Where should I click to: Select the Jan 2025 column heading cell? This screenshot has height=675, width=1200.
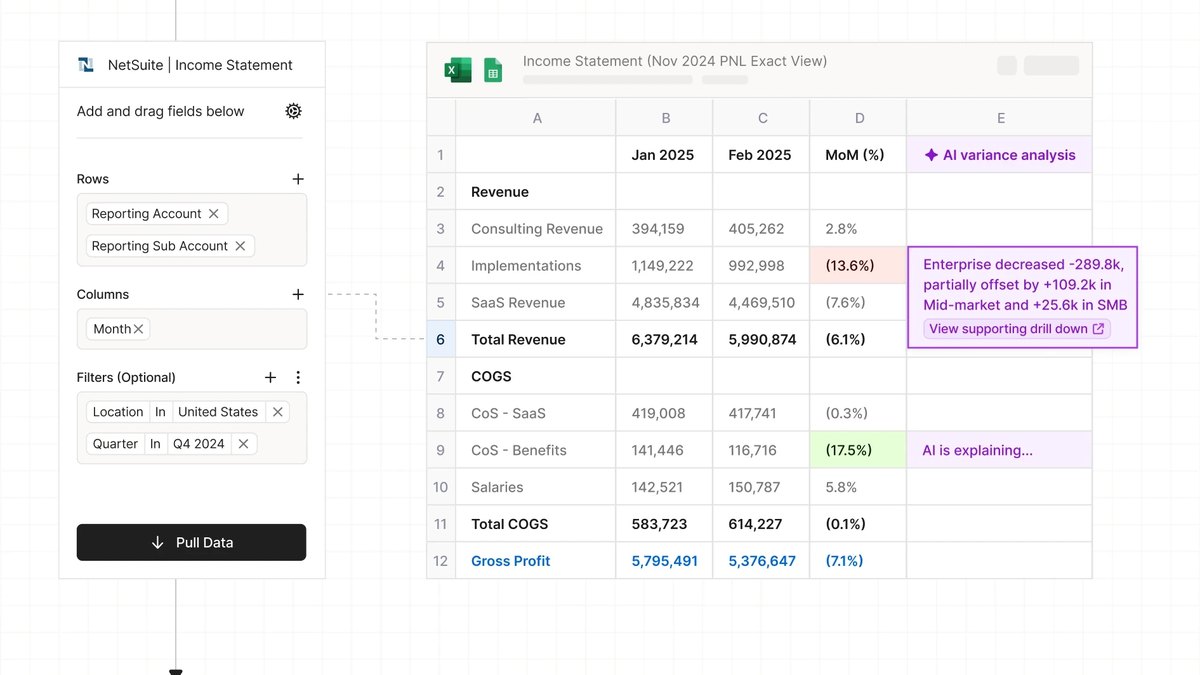click(x=665, y=155)
